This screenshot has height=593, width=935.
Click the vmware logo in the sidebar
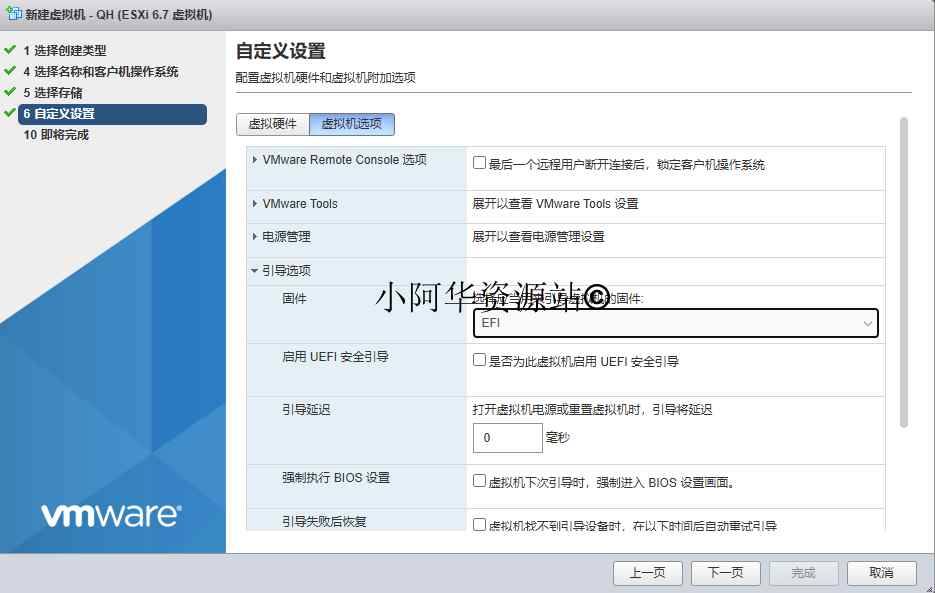110,514
